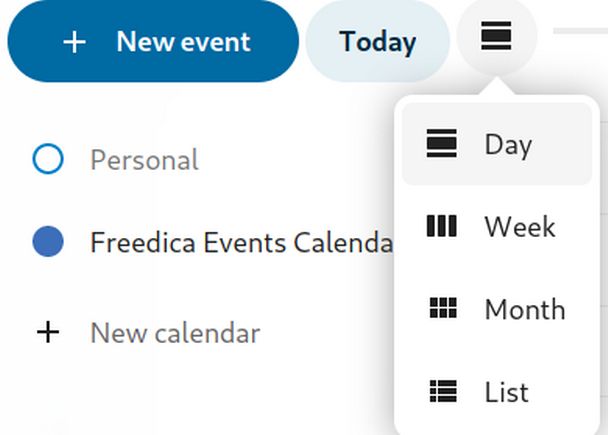608x435 pixels.
Task: Click the New event button label
Action: click(x=183, y=42)
